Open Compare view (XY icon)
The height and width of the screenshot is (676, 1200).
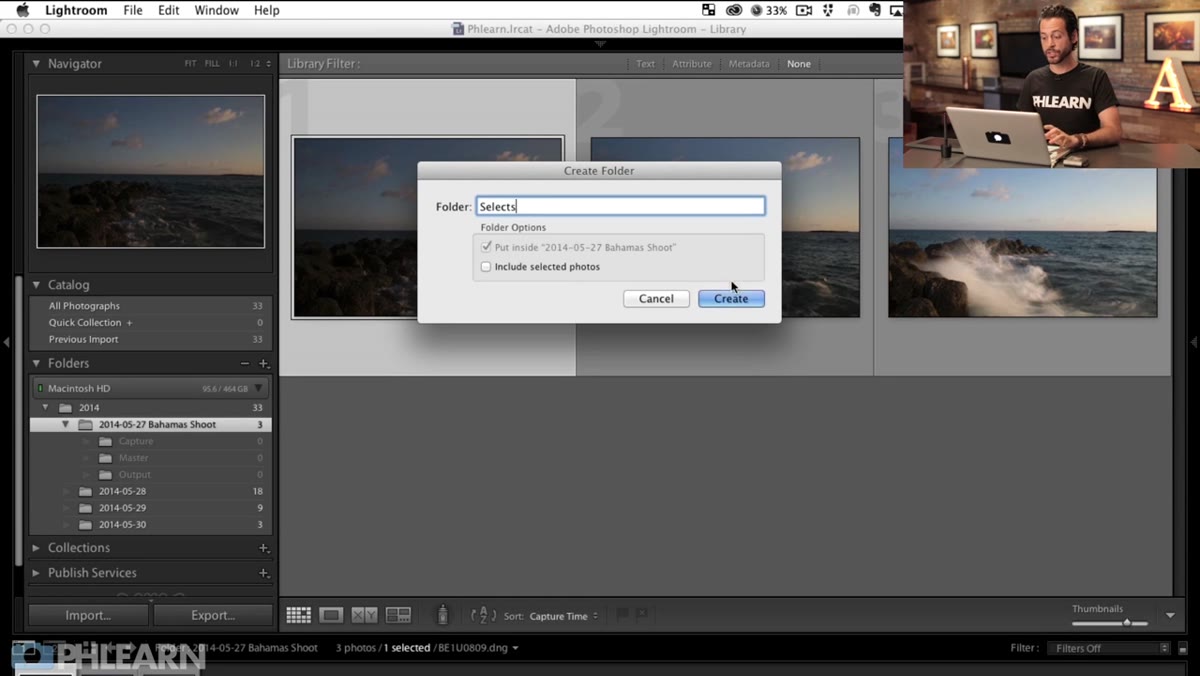pos(364,616)
